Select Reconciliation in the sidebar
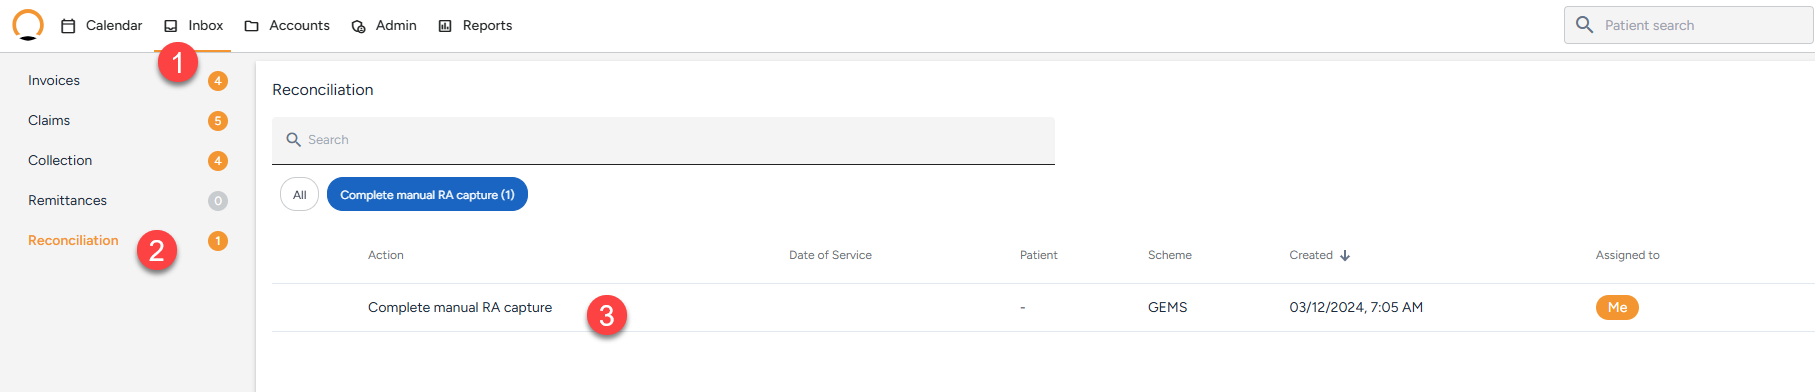Image resolution: width=1815 pixels, height=392 pixels. click(x=73, y=241)
